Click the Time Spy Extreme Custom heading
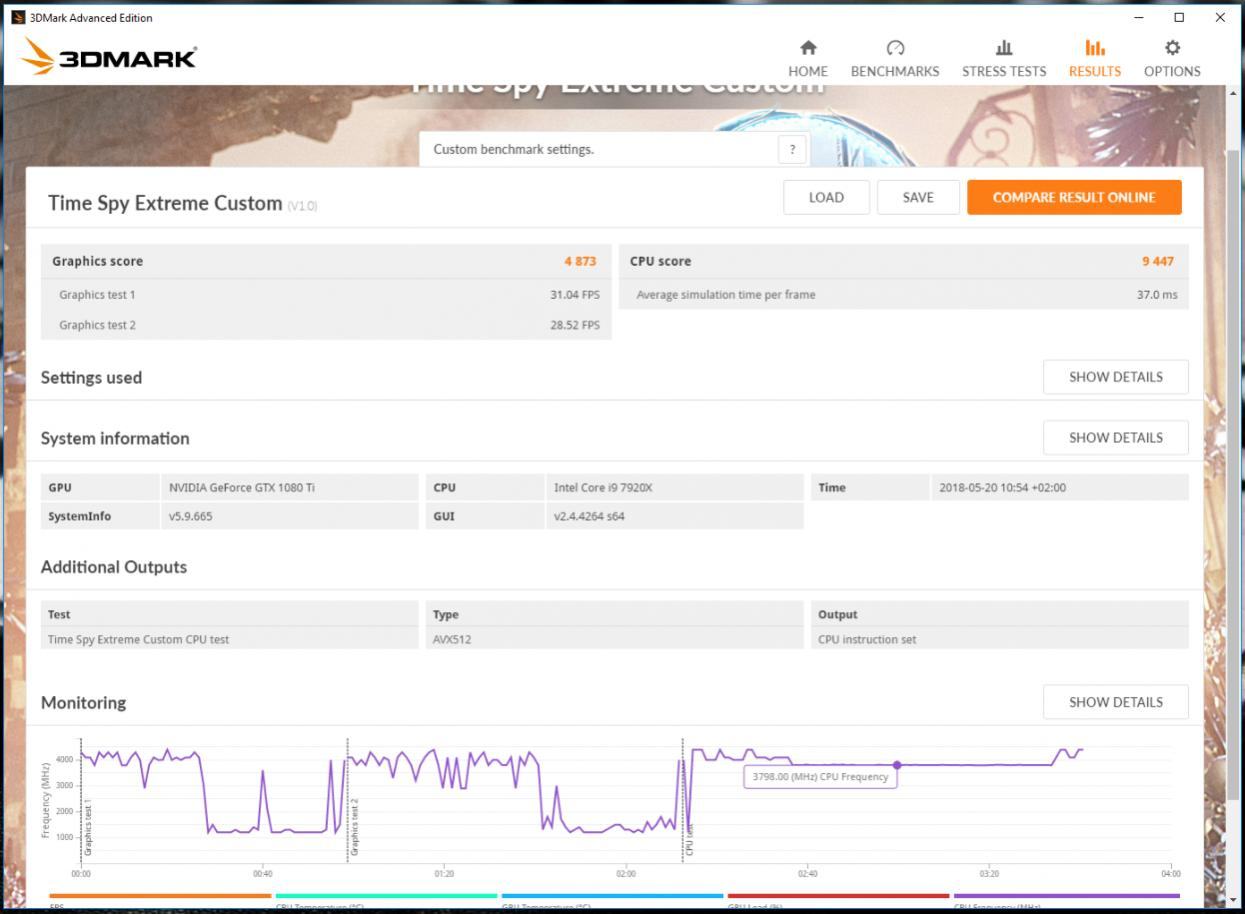The height and width of the screenshot is (914, 1245). [165, 203]
